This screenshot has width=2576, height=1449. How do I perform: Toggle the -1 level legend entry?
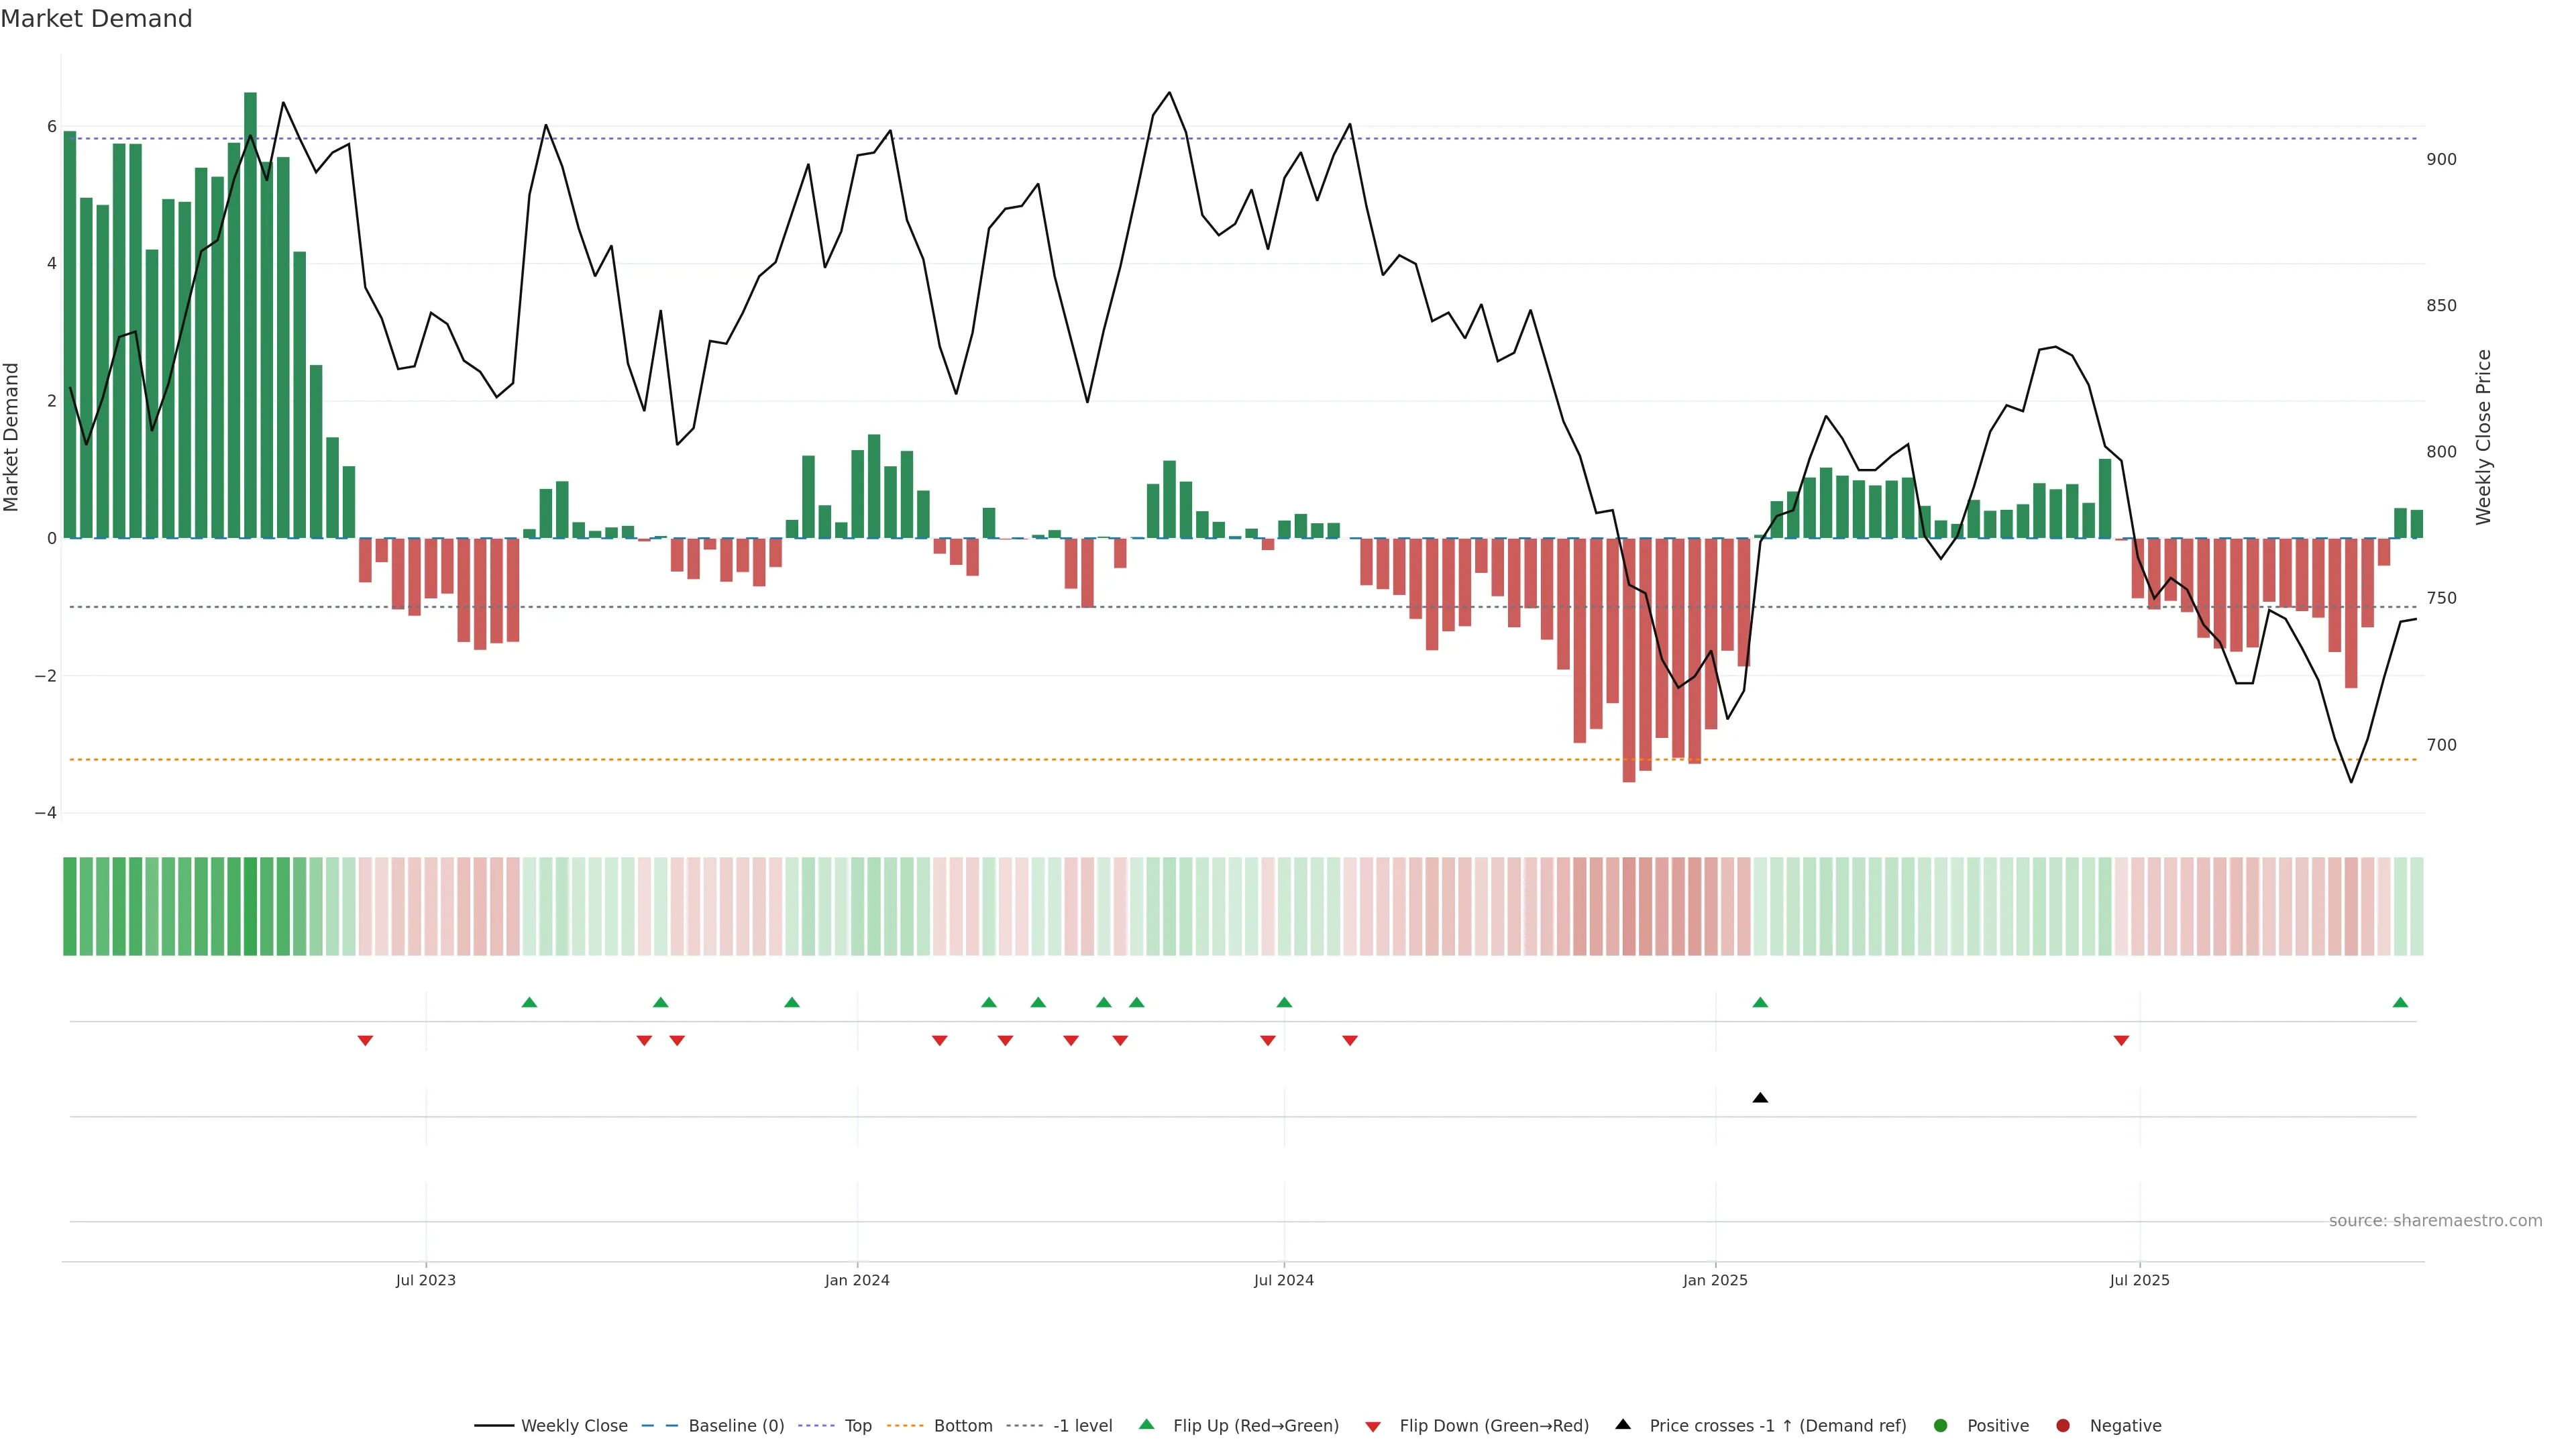pyautogui.click(x=1082, y=1425)
